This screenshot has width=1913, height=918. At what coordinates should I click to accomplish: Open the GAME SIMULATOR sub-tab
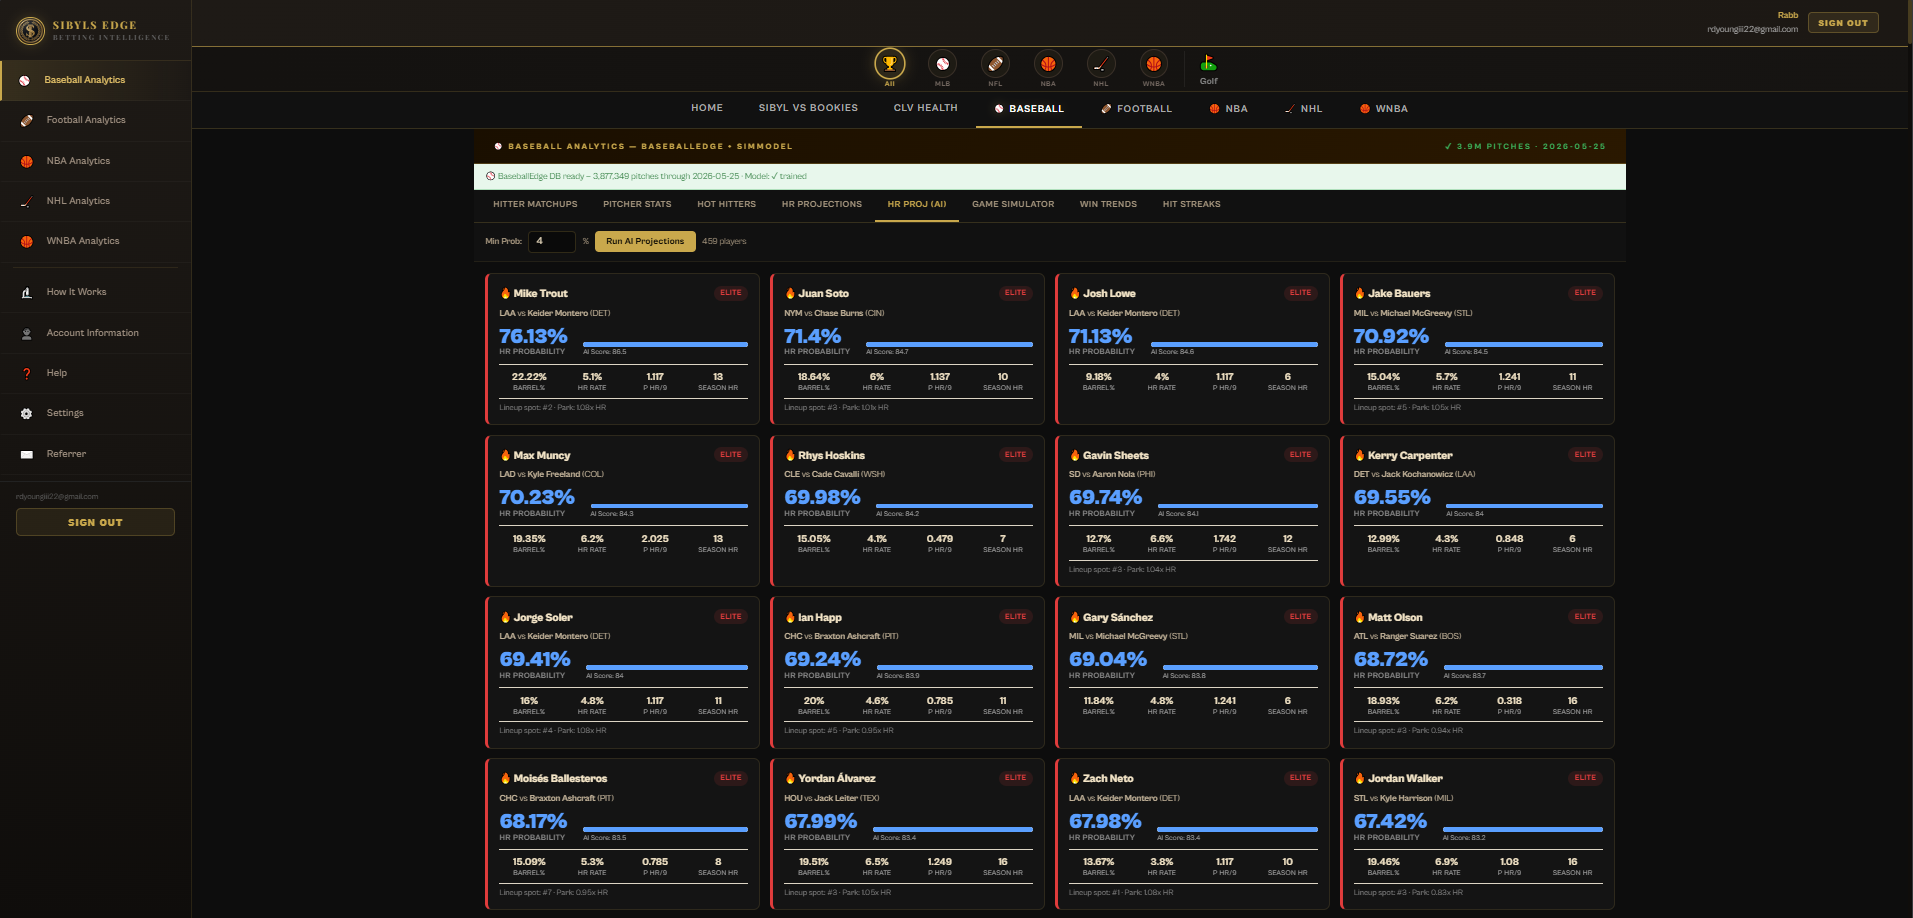[1013, 204]
